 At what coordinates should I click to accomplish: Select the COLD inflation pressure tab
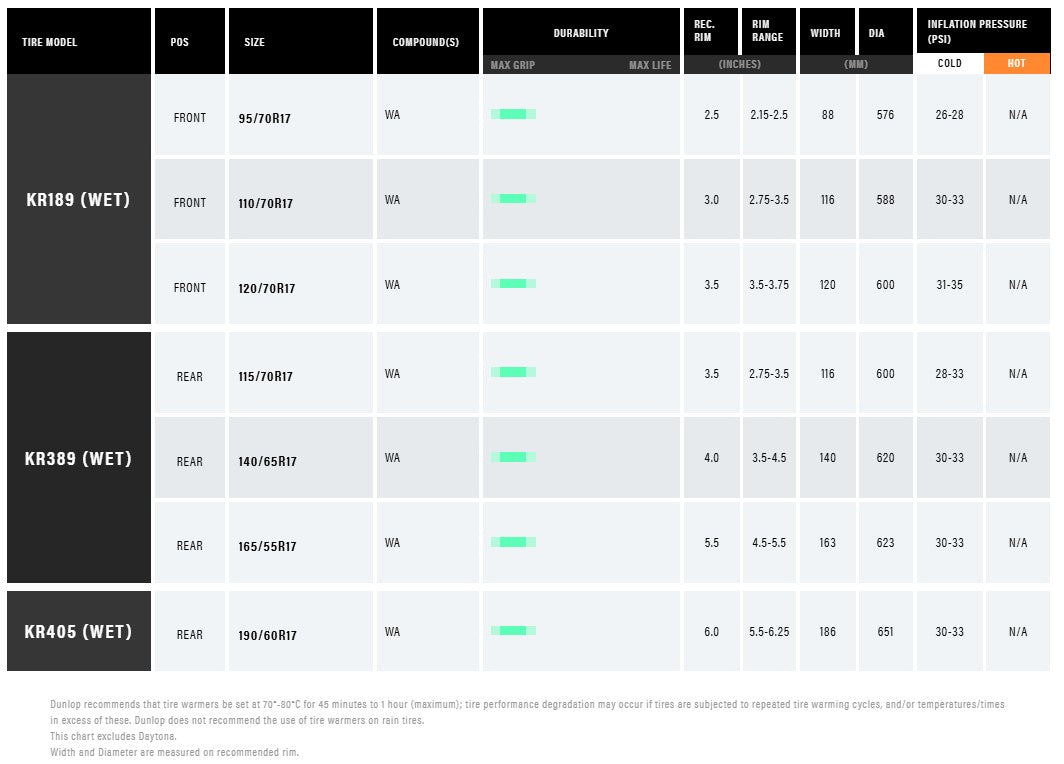[x=949, y=63]
